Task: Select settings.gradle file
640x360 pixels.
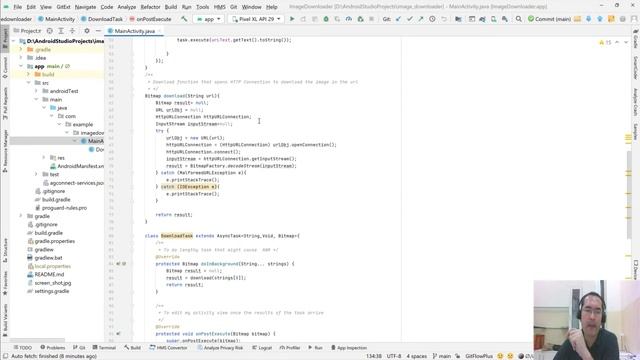Action: [x=48, y=291]
